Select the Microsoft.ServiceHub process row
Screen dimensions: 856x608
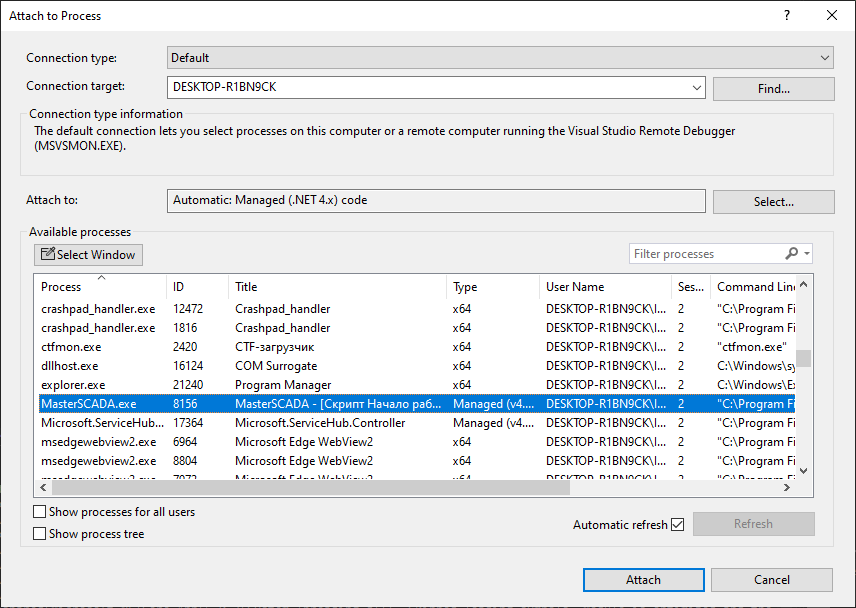pyautogui.click(x=417, y=423)
